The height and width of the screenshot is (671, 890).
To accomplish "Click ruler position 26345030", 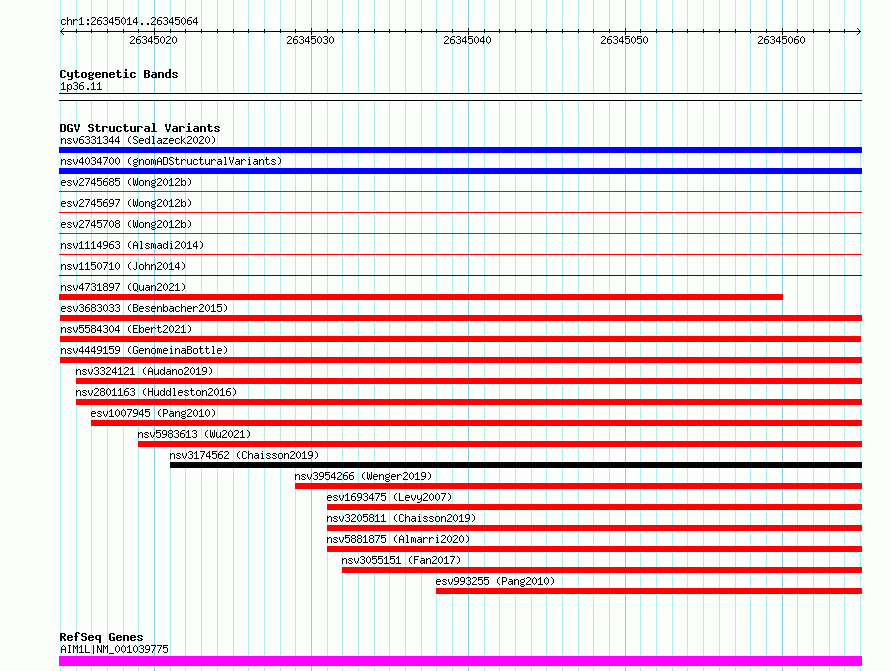I will coord(310,40).
